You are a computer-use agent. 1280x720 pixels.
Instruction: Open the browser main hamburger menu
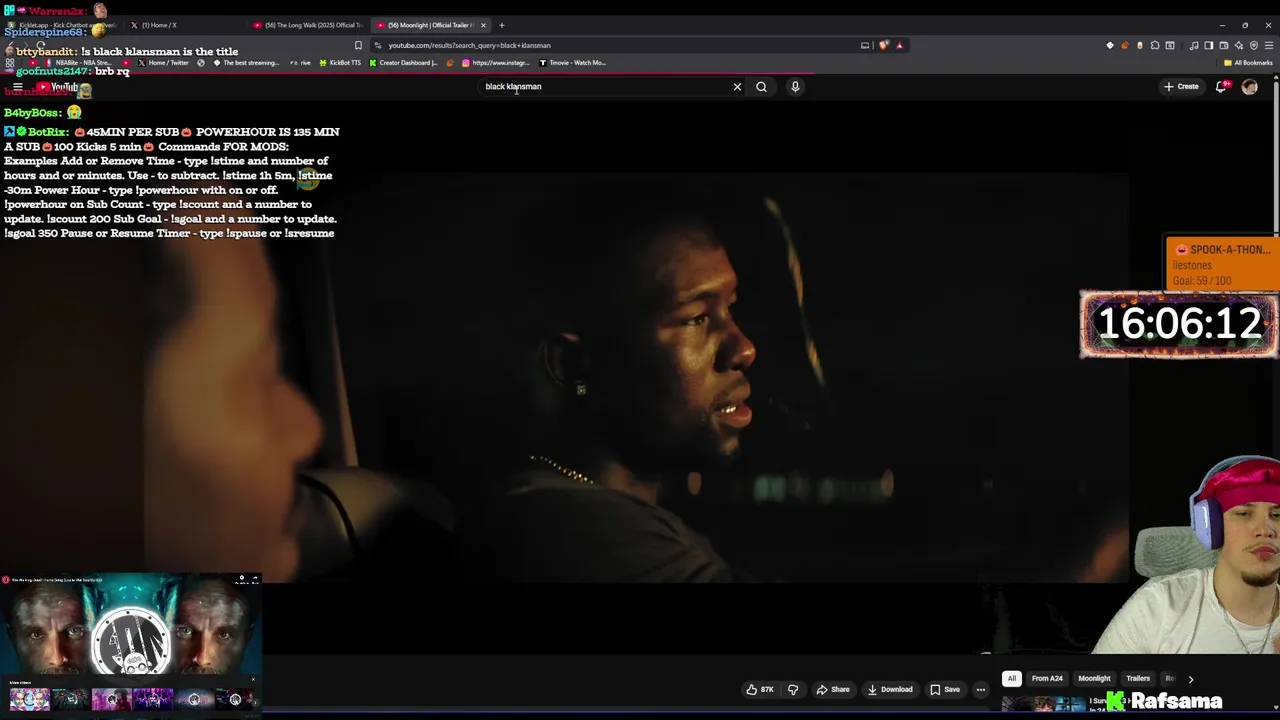(x=1269, y=45)
